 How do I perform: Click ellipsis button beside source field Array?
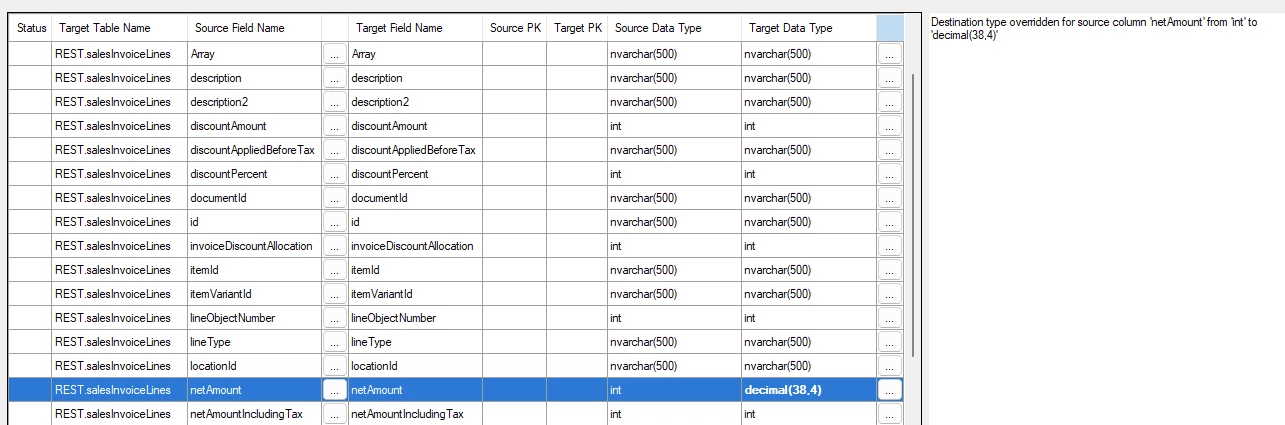(x=334, y=54)
